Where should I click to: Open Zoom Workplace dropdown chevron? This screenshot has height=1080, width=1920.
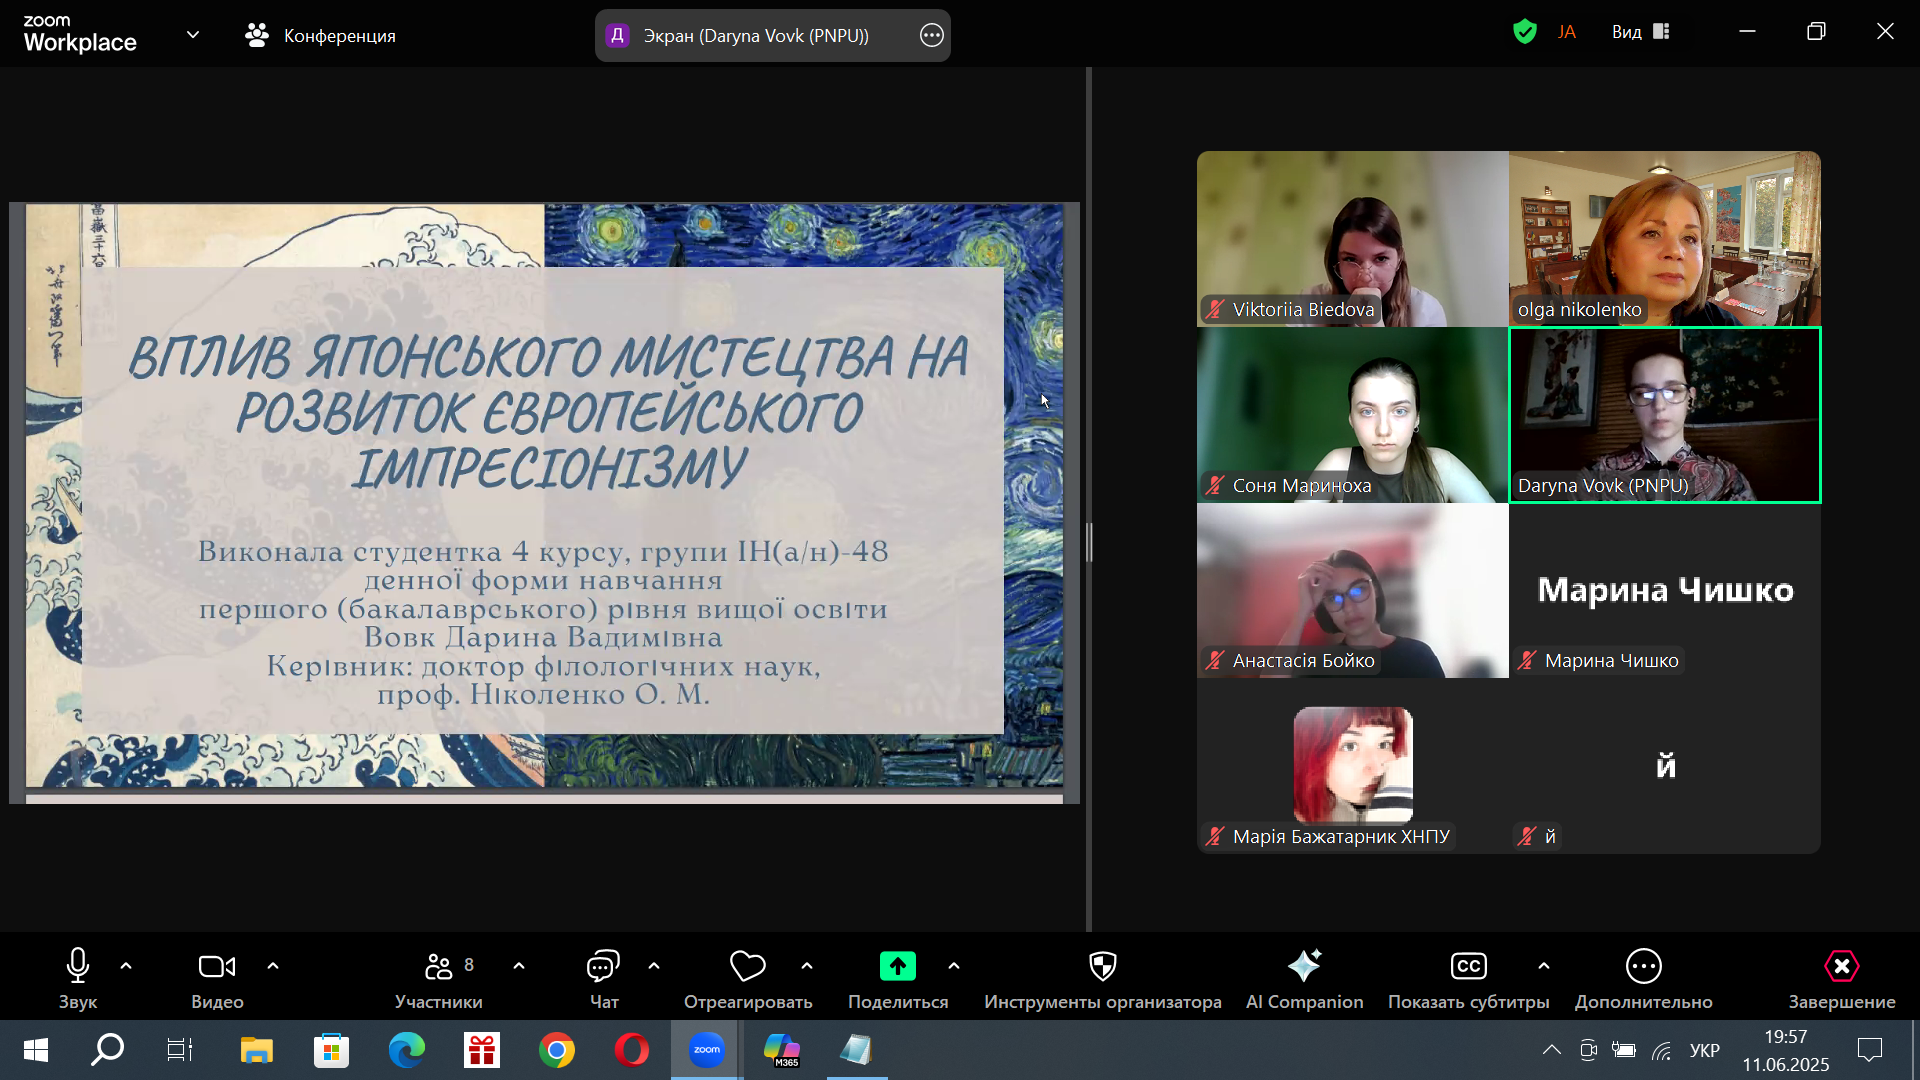coord(193,35)
